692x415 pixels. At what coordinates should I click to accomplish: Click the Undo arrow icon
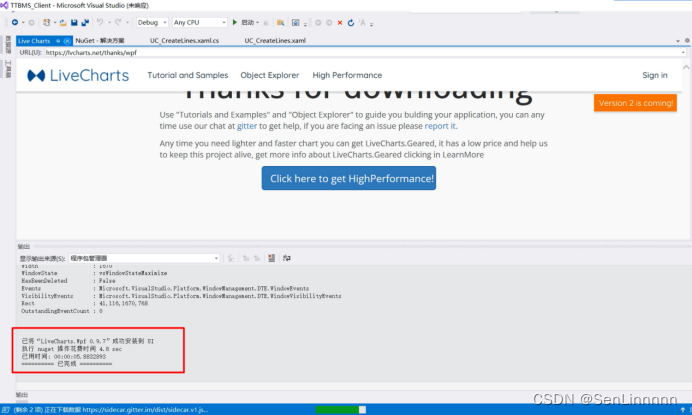click(x=100, y=22)
